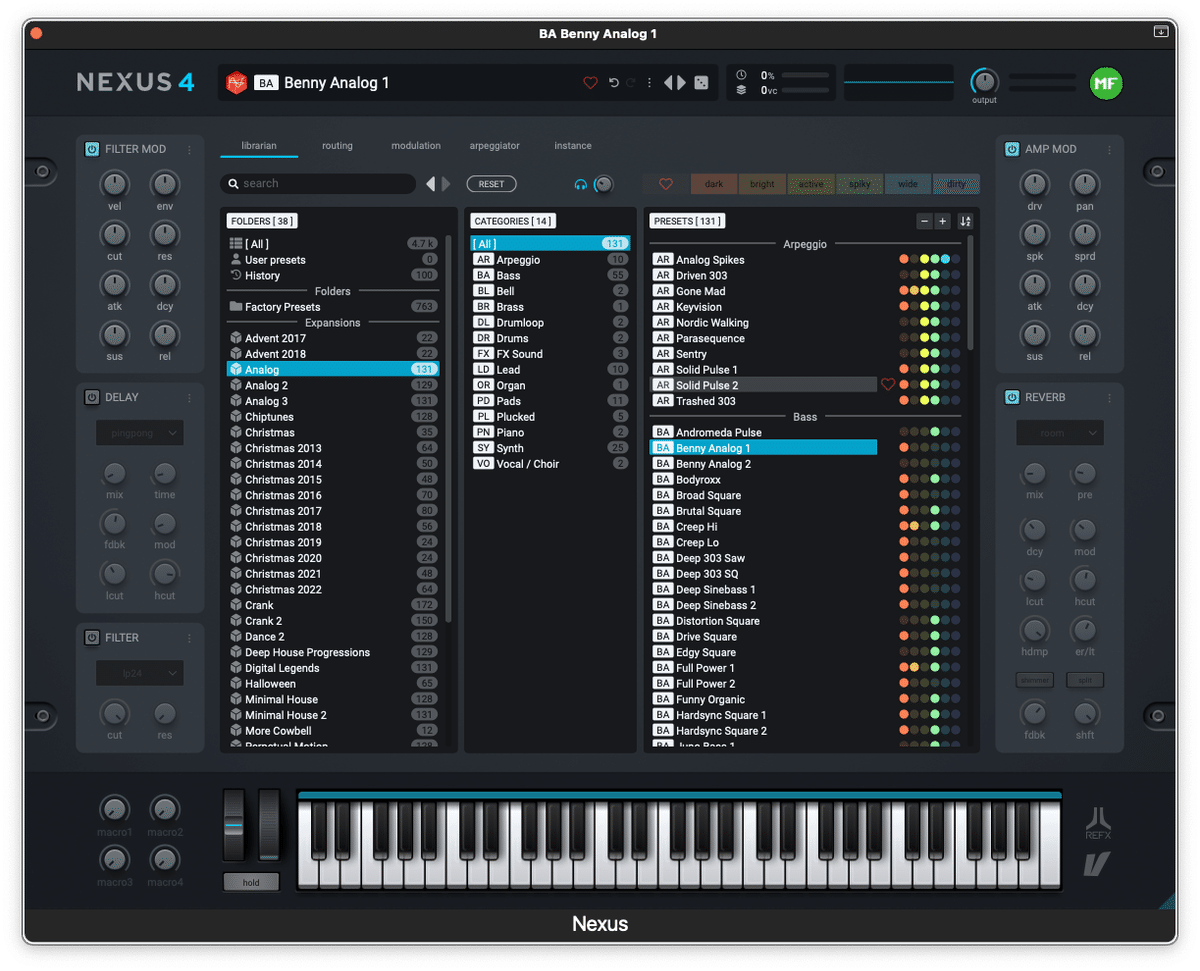Toggle the DELAY power button

[92, 397]
